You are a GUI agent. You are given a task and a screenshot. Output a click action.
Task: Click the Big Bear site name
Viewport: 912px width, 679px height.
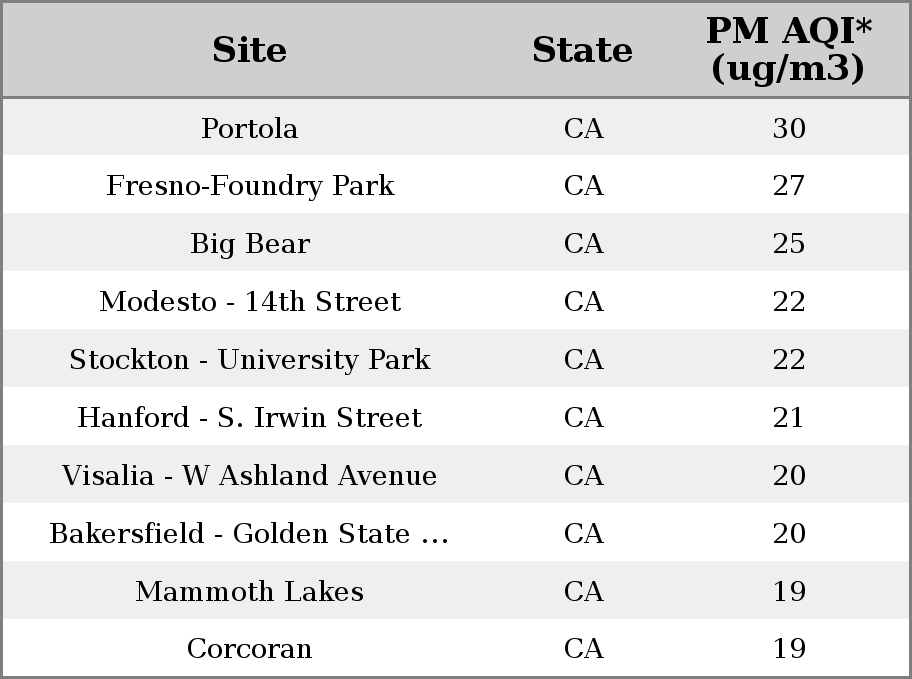coord(250,244)
